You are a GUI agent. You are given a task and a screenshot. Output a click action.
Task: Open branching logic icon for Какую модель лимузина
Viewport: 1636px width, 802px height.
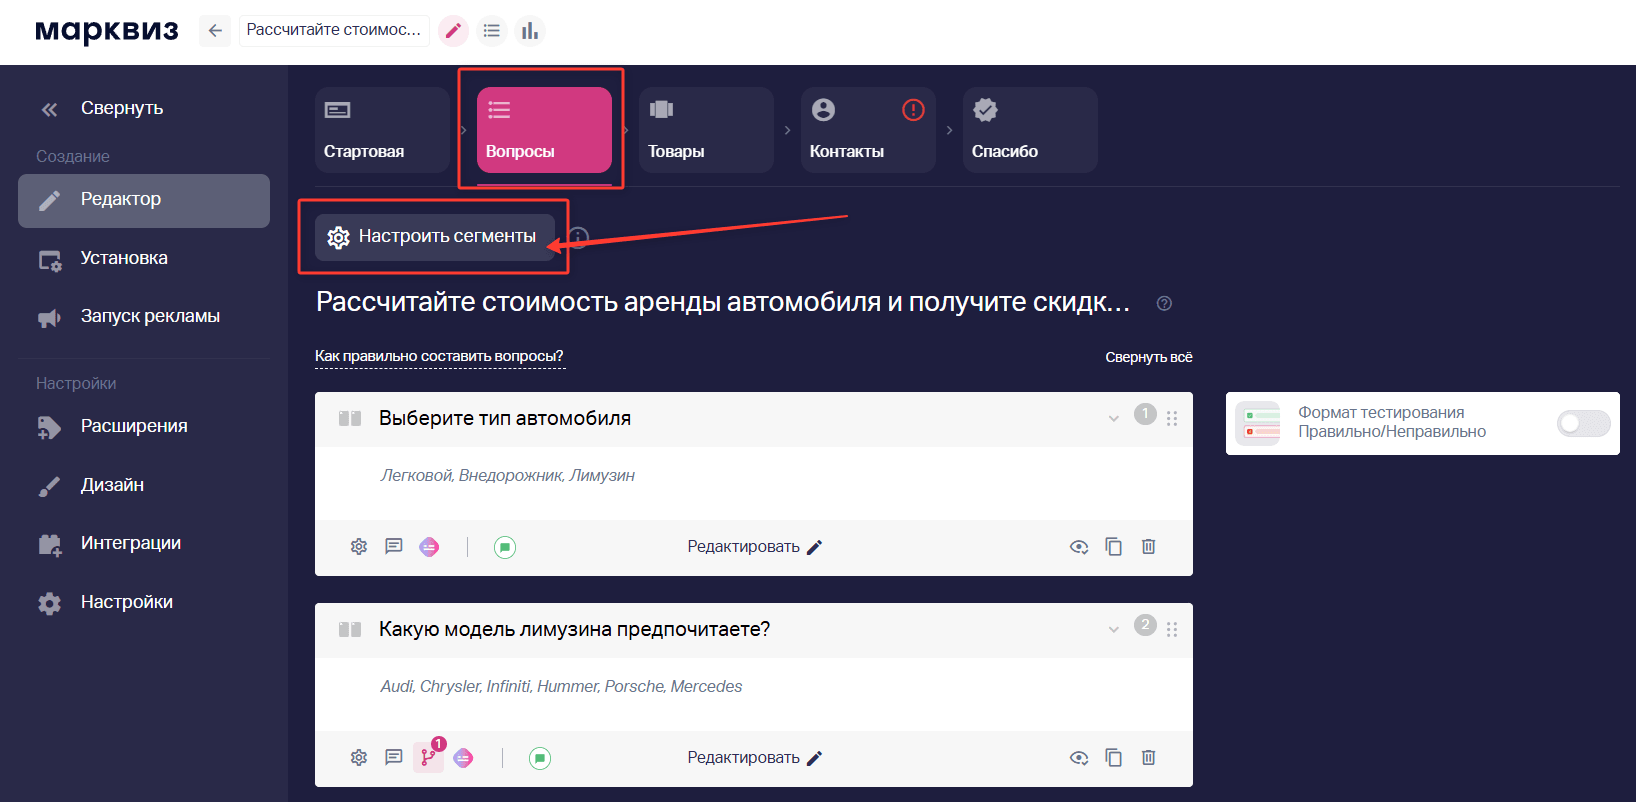428,757
